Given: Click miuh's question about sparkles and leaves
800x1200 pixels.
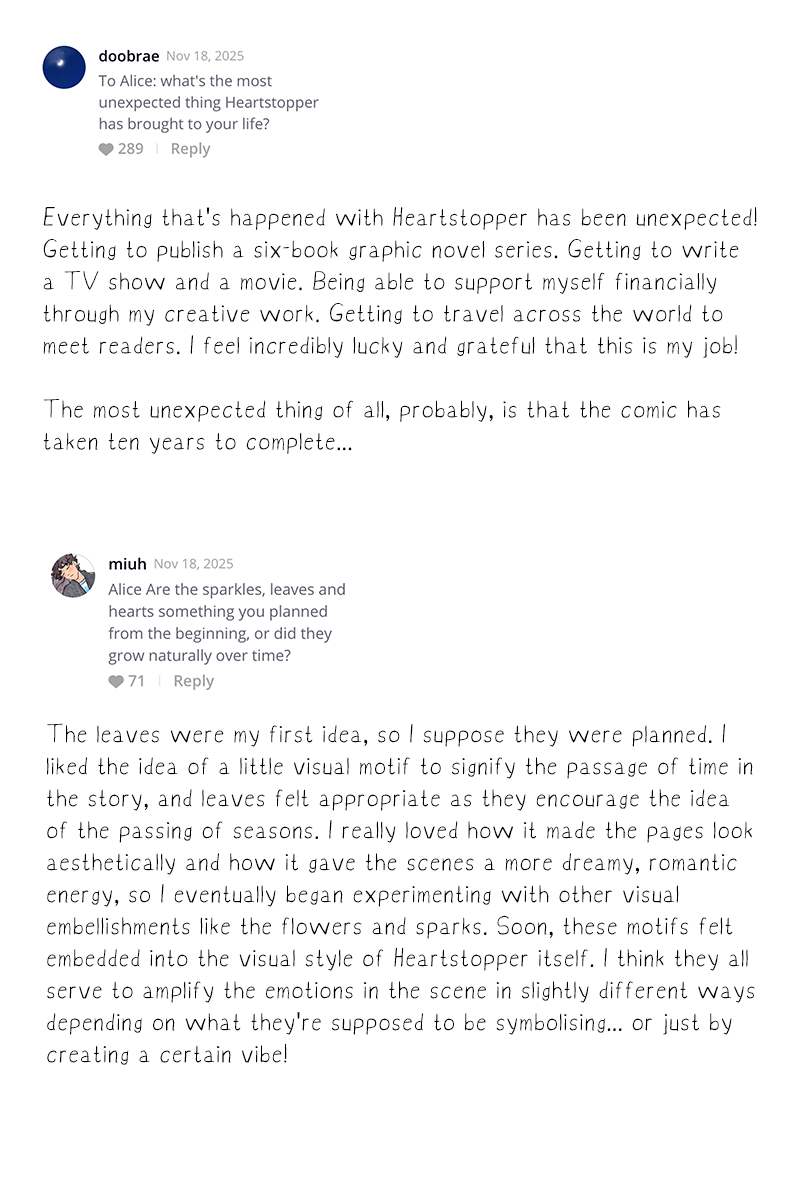Looking at the screenshot, I should coord(227,622).
